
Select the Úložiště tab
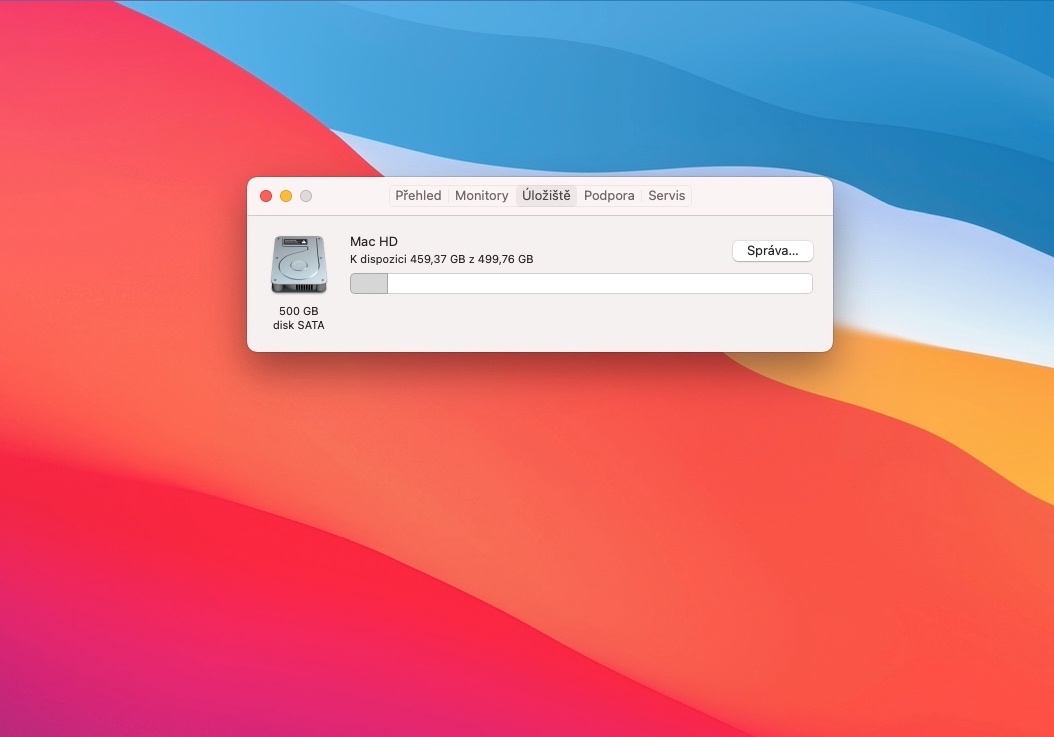pyautogui.click(x=545, y=195)
